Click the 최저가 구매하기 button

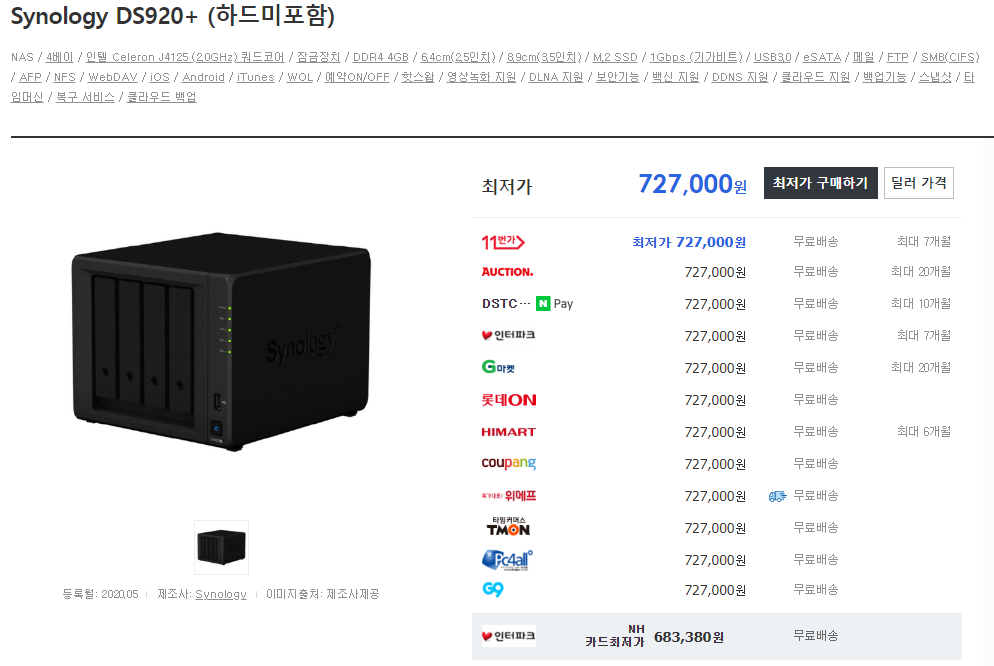click(820, 183)
